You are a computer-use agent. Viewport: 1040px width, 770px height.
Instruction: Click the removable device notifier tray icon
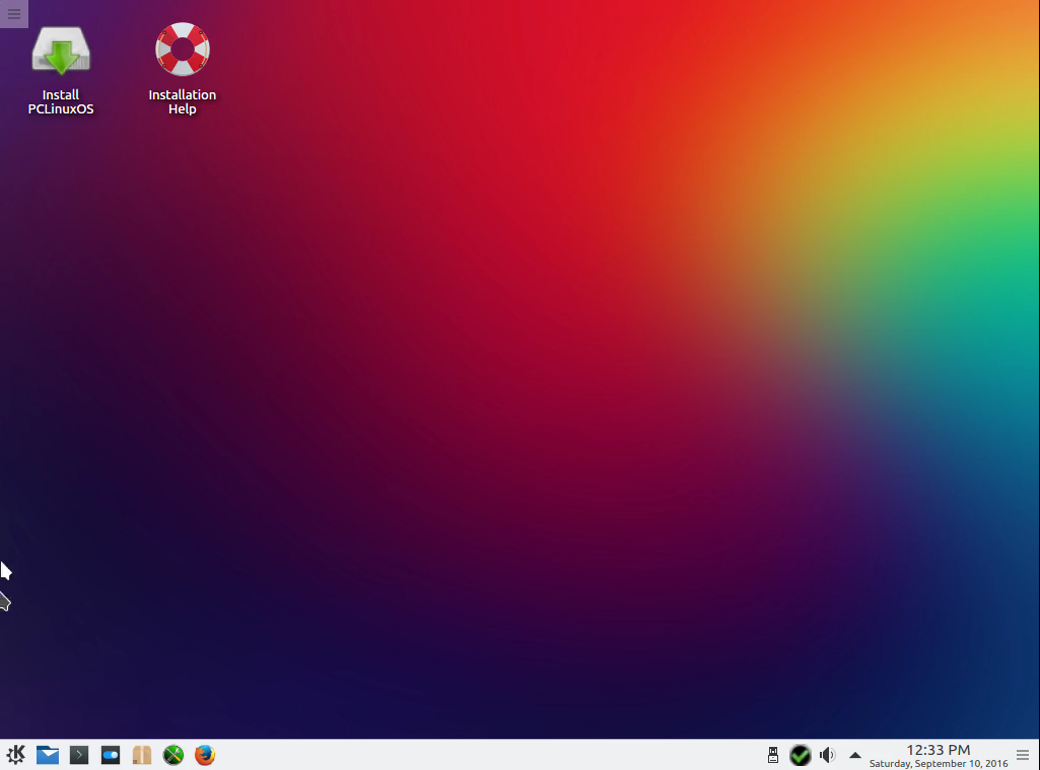773,755
